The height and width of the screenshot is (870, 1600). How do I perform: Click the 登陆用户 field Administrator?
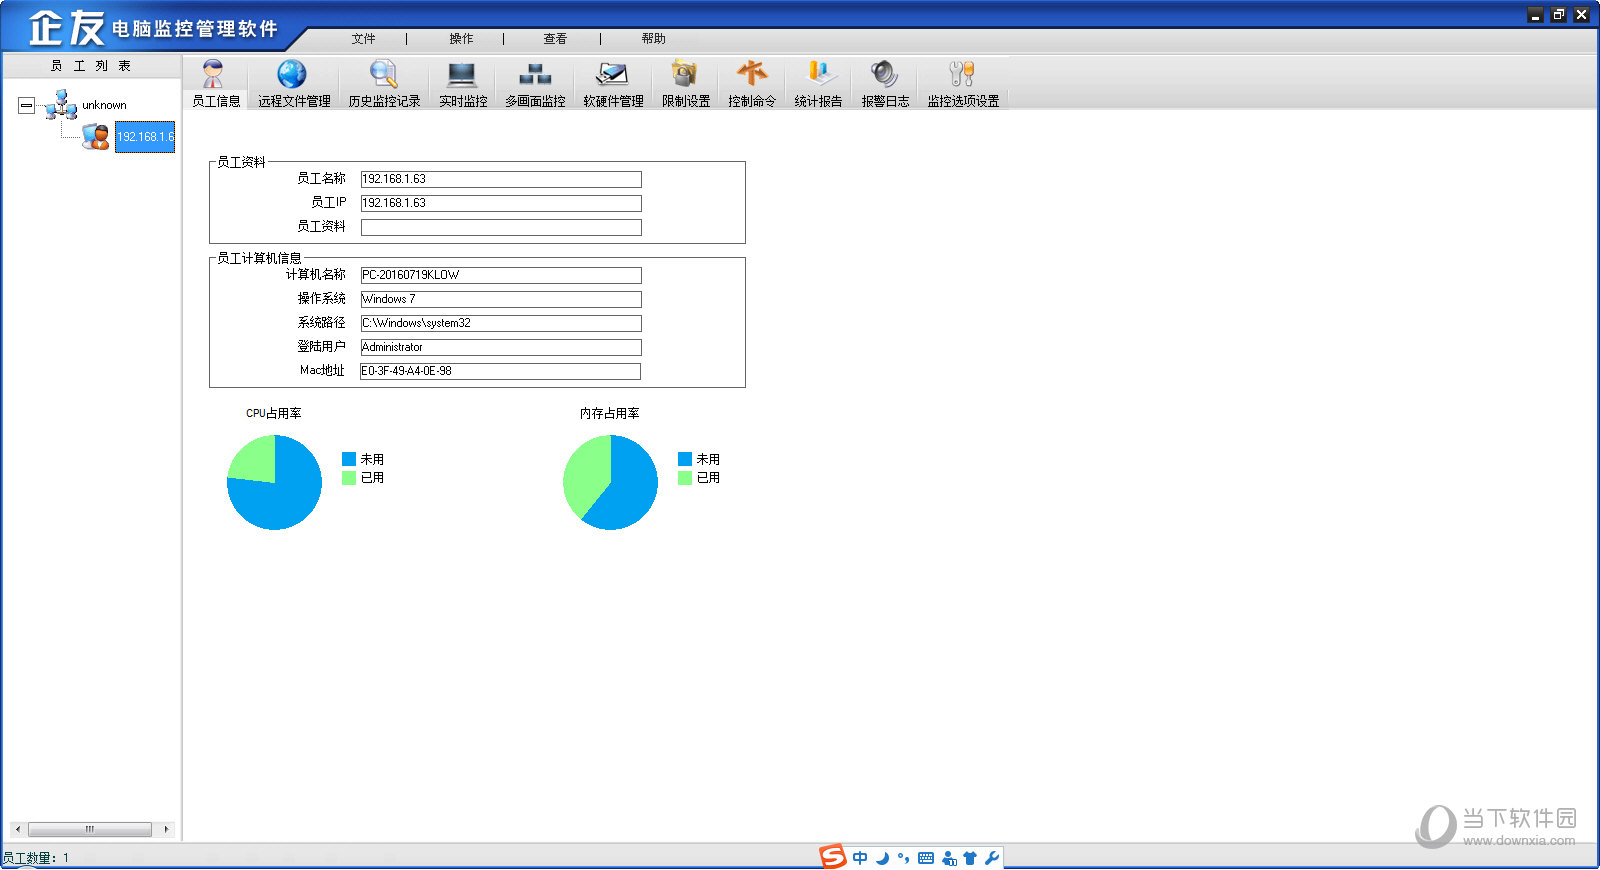click(501, 347)
